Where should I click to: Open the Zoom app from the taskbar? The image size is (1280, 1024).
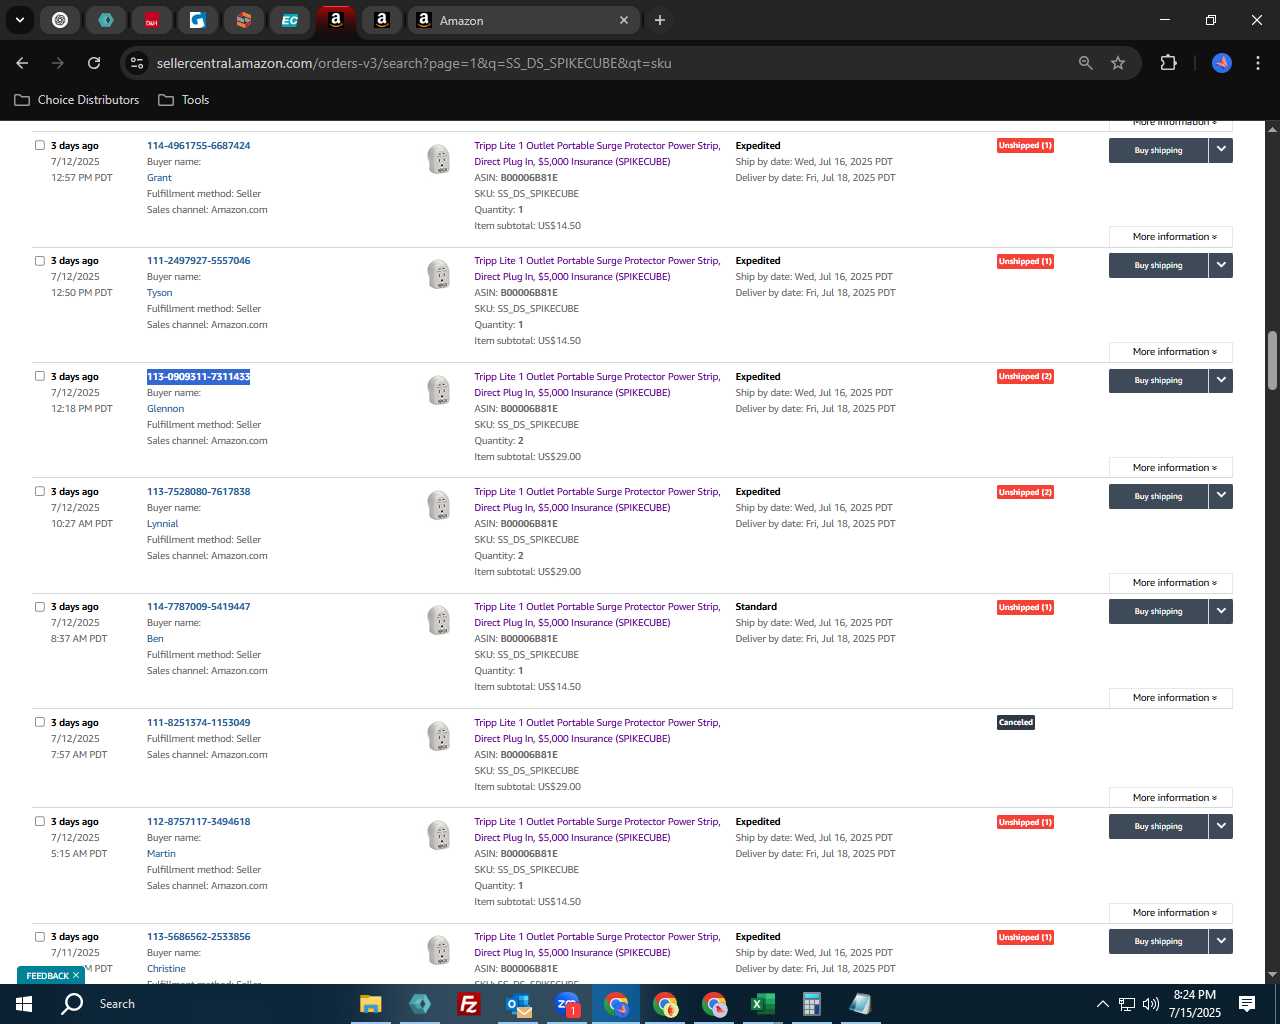click(x=567, y=1004)
